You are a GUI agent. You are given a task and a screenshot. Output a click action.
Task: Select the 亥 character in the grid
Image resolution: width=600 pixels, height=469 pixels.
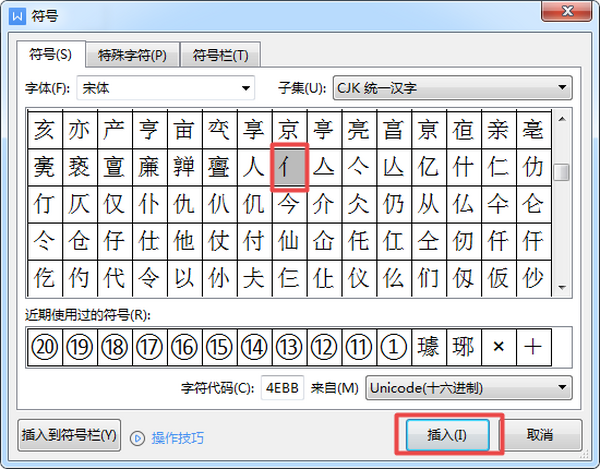coord(45,130)
